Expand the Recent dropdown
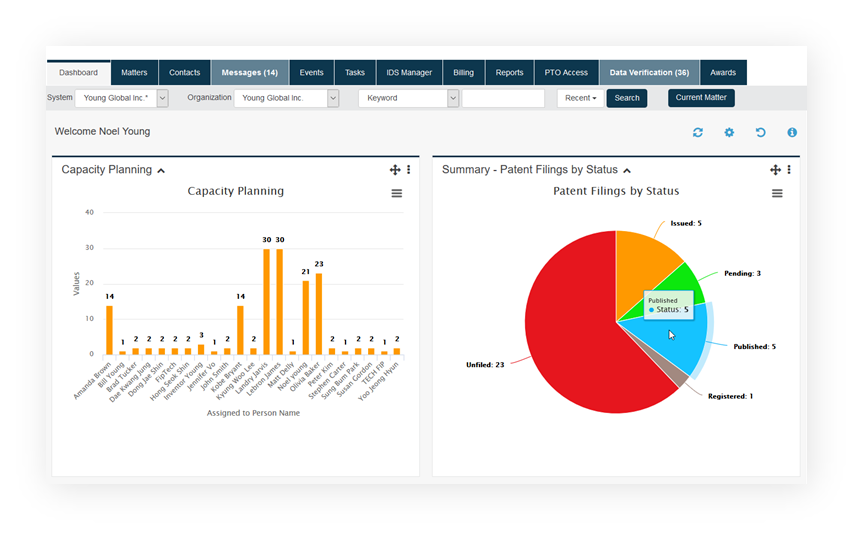Image resolution: width=862 pixels, height=539 pixels. coord(580,98)
